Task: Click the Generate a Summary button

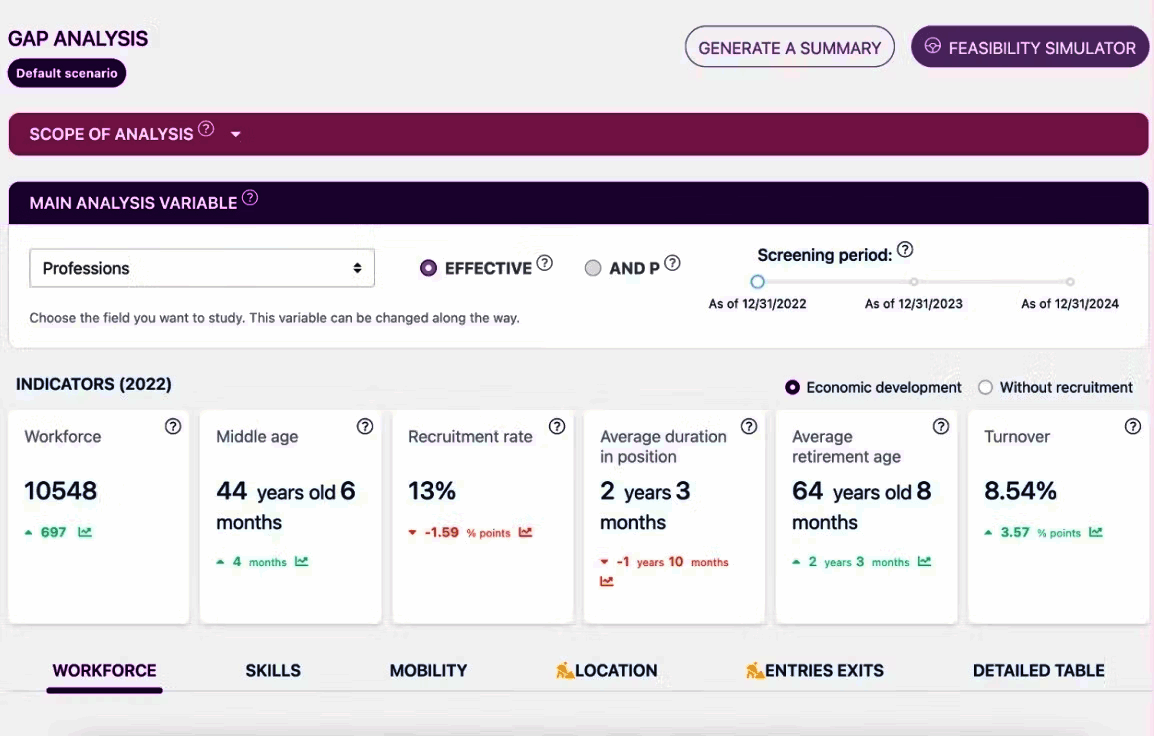Action: [x=789, y=46]
